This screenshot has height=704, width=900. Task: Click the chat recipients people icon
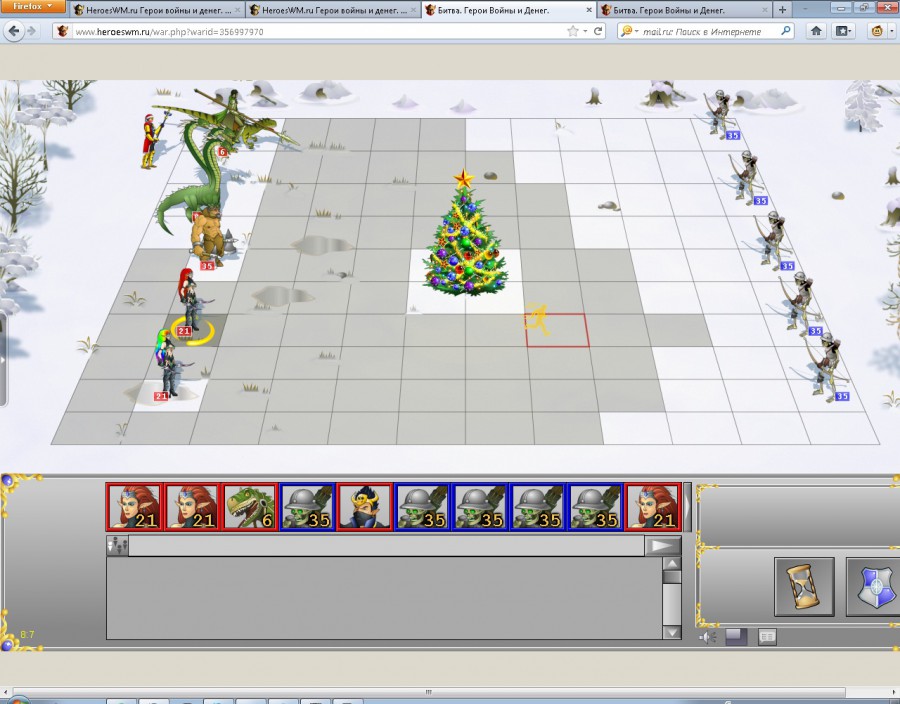[117, 546]
